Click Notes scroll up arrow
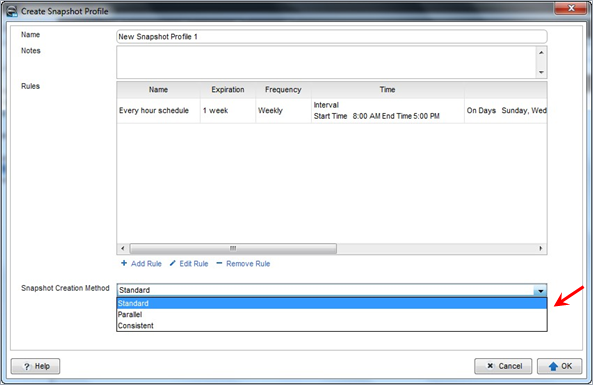The width and height of the screenshot is (593, 385). click(x=542, y=53)
